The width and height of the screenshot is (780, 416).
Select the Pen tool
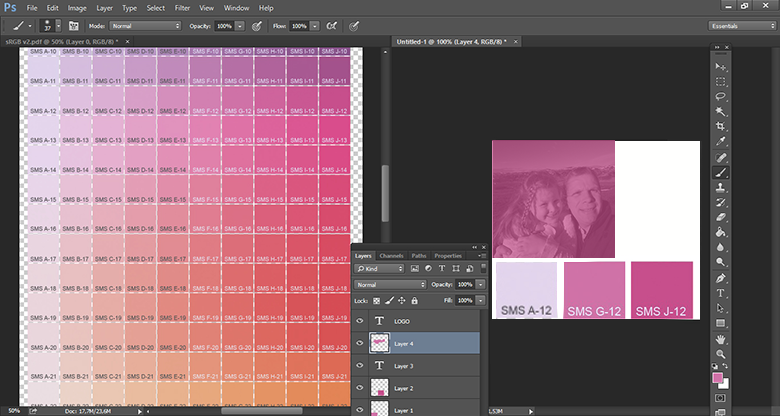coord(720,277)
